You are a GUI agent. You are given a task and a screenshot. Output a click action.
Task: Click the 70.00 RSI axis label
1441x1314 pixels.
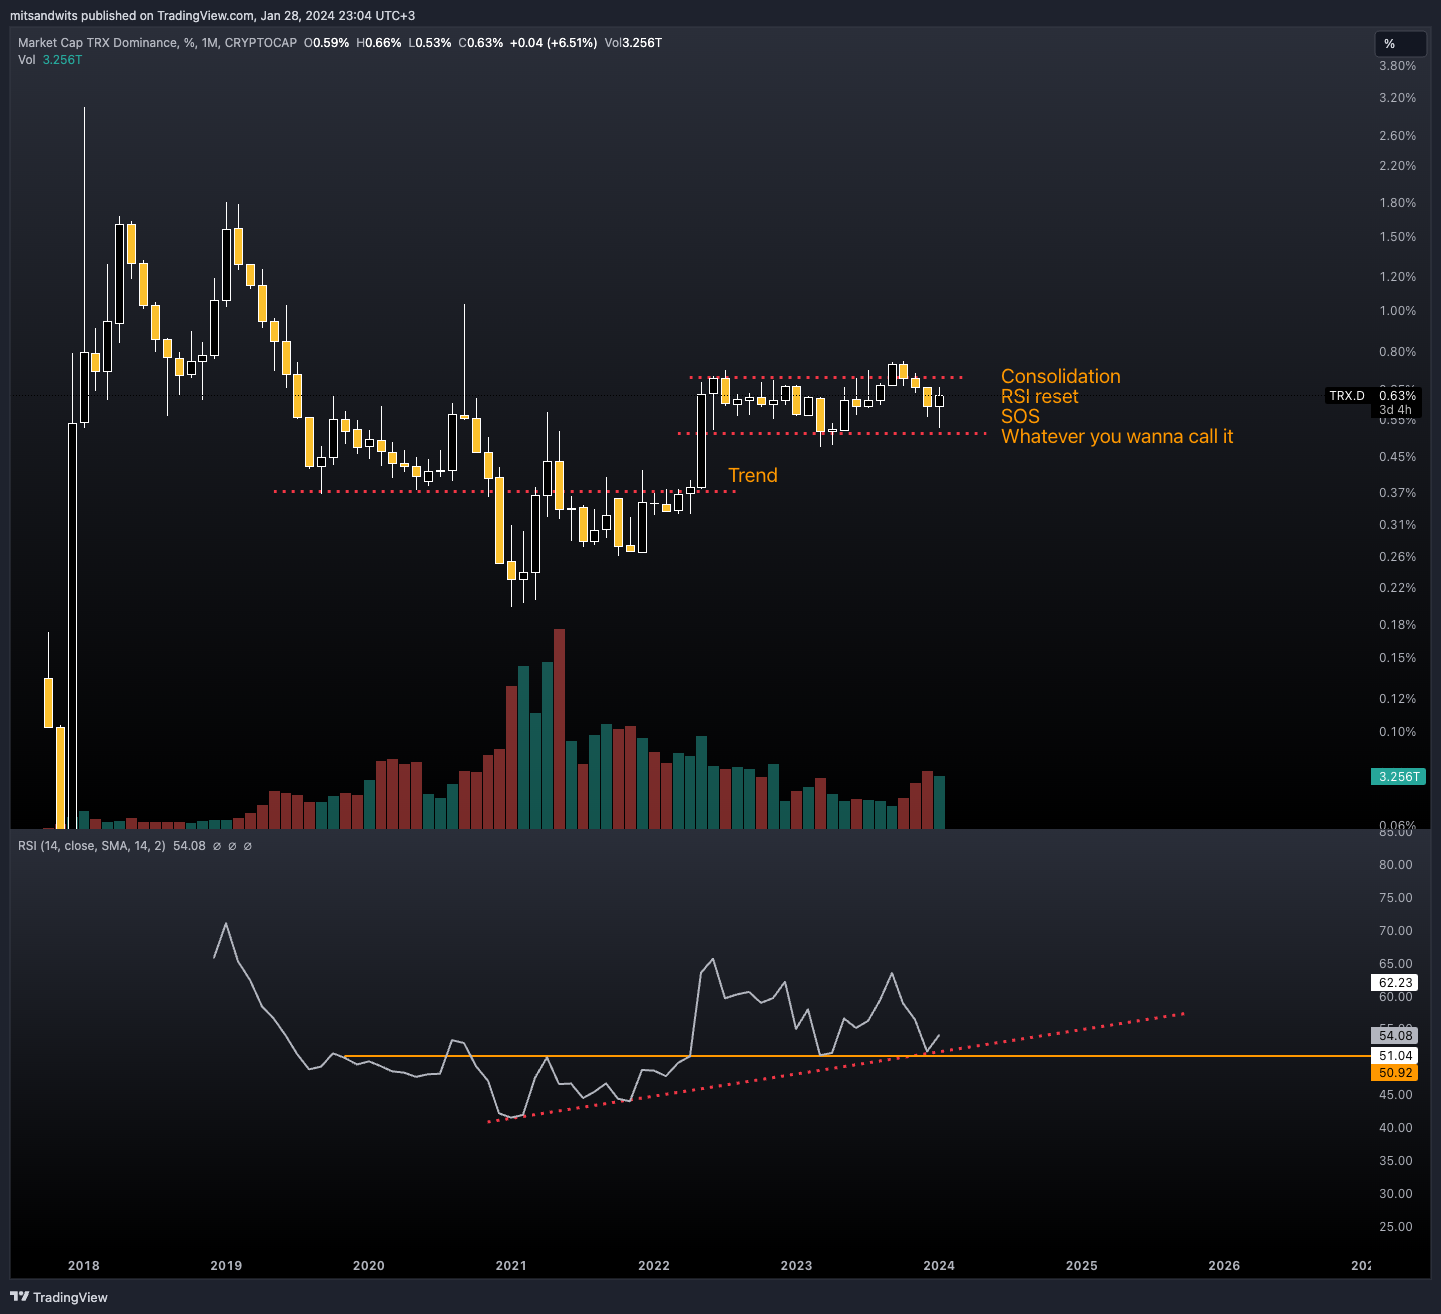coord(1396,931)
